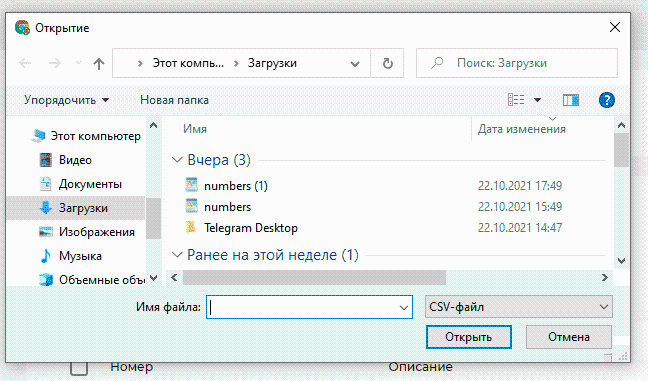Click the Открыть button
Image resolution: width=648 pixels, height=381 pixels.
coord(469,337)
